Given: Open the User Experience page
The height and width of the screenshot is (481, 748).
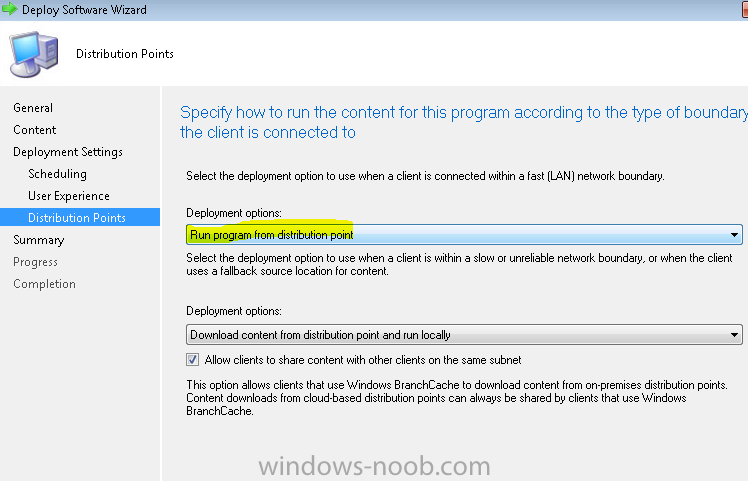Looking at the screenshot, I should coord(69,196).
